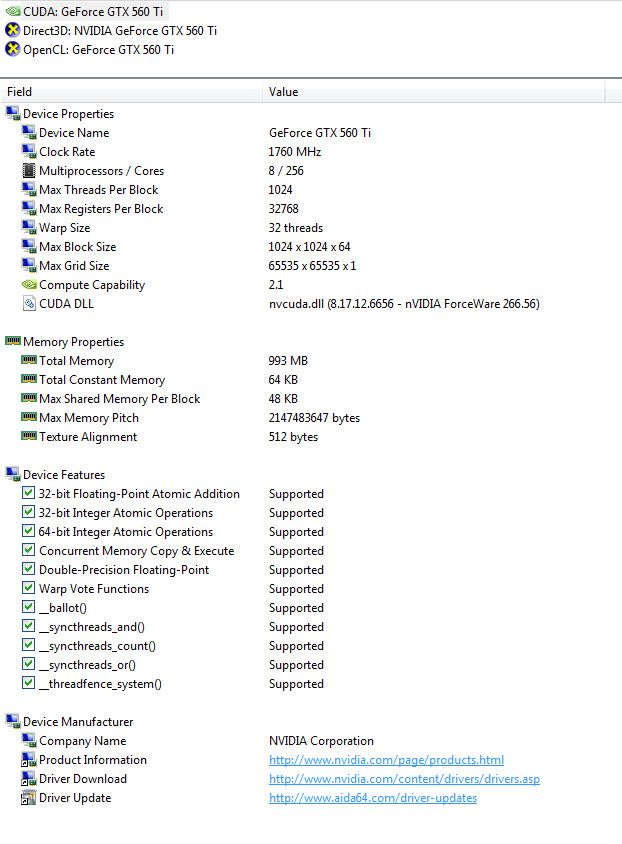Screen dimensions: 622x844
Task: Select the 8 / 256 cores value
Action: [286, 171]
